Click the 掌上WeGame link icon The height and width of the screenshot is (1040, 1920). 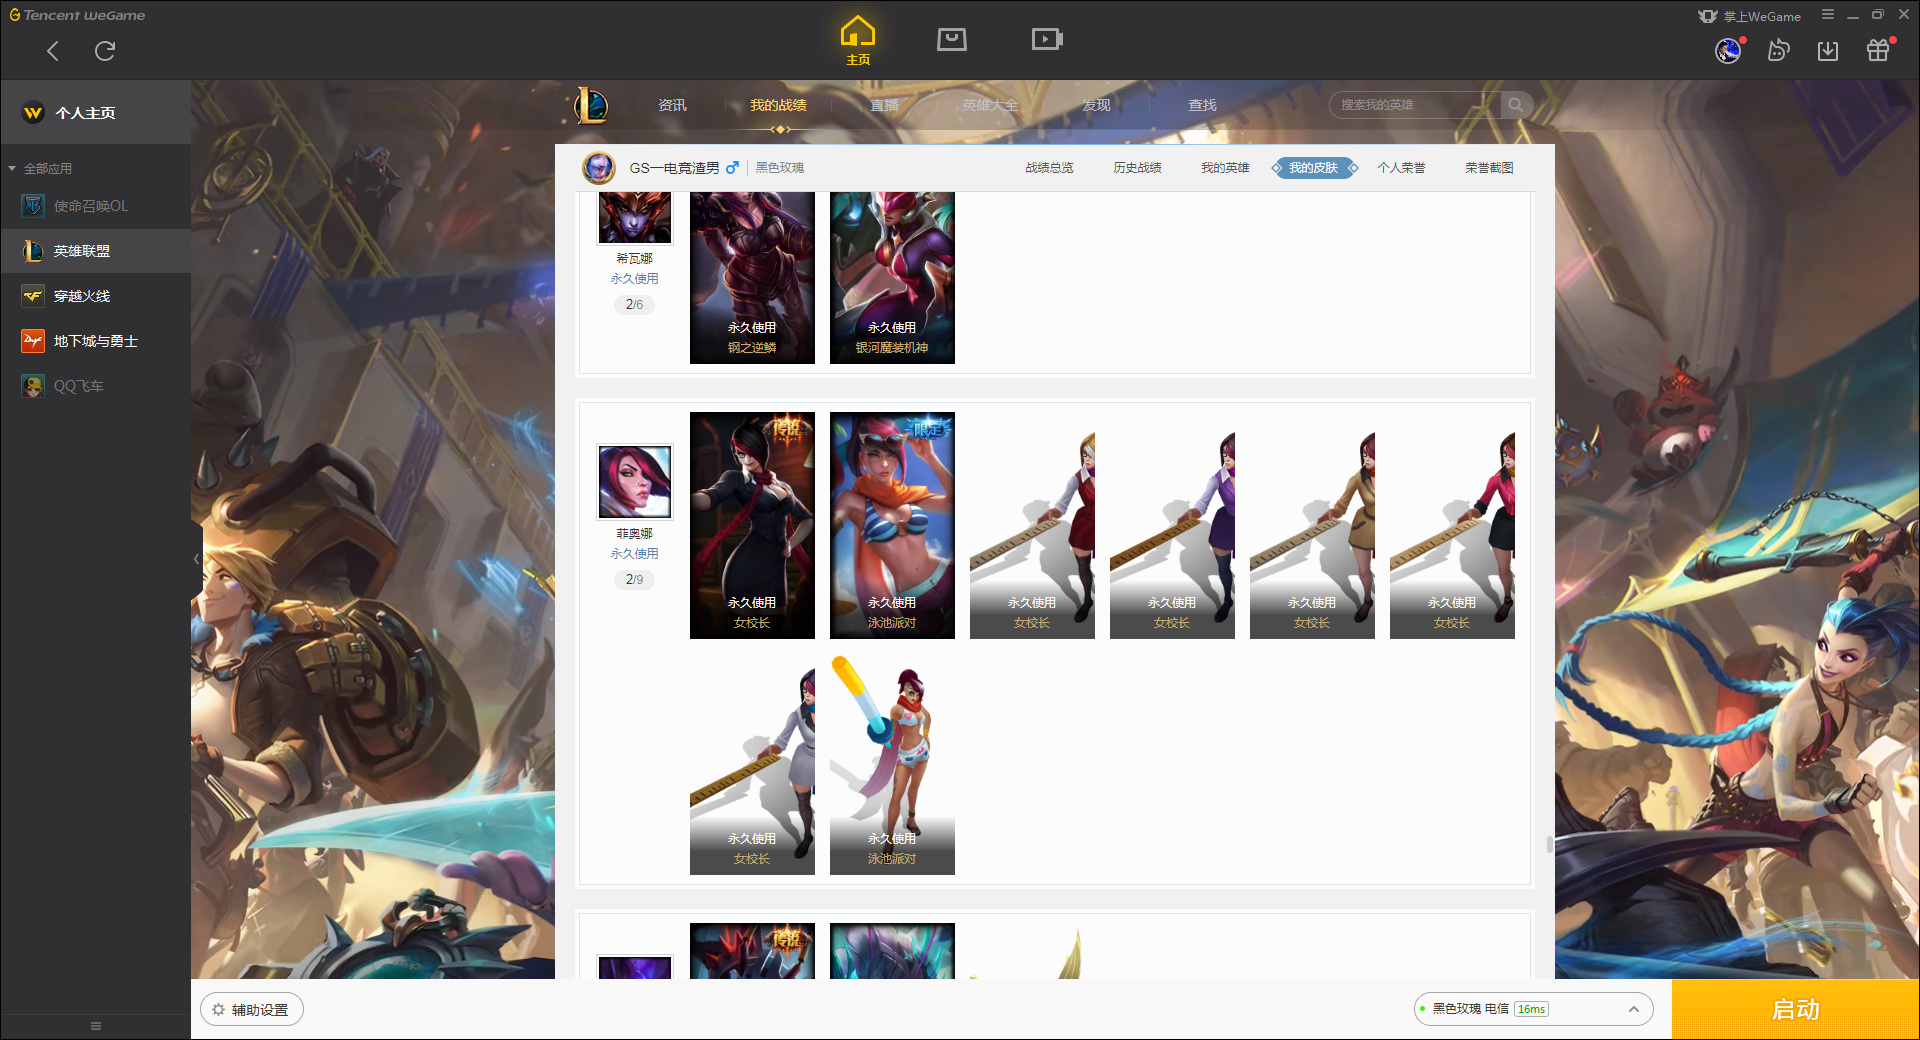[x=1708, y=16]
